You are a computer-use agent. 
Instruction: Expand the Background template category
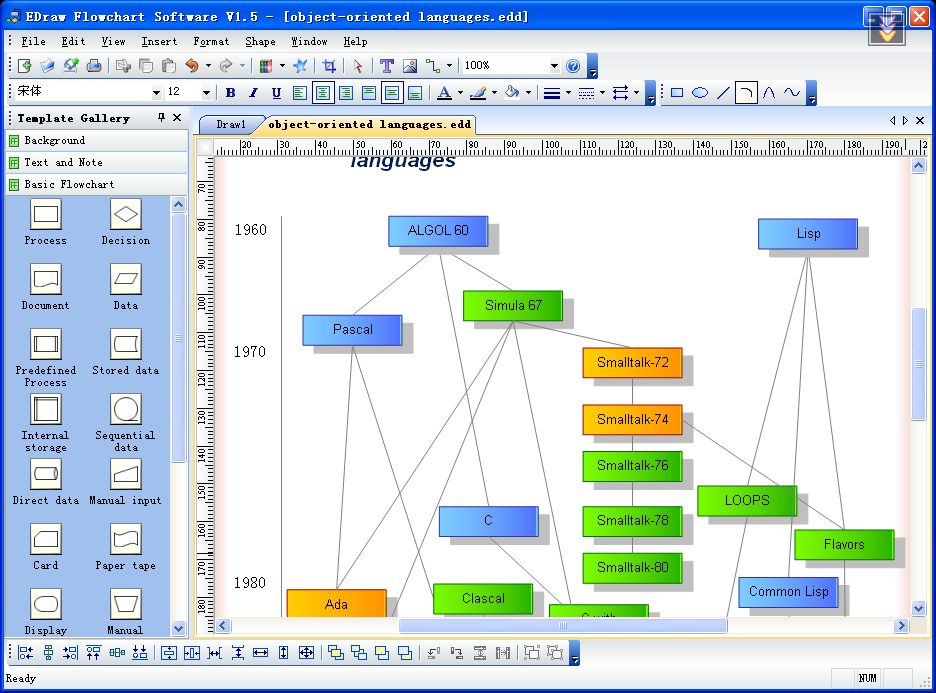[x=97, y=140]
